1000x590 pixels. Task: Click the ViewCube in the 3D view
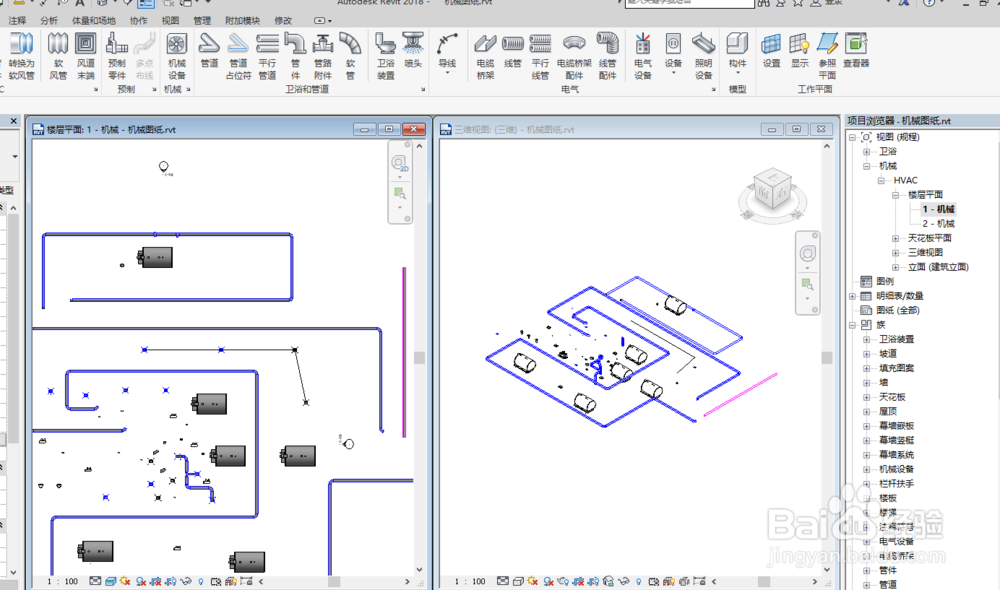click(x=772, y=191)
